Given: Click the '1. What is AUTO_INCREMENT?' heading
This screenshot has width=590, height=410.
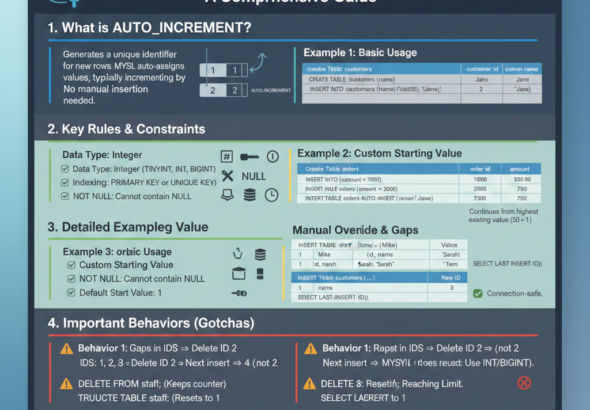Looking at the screenshot, I should click(149, 28).
